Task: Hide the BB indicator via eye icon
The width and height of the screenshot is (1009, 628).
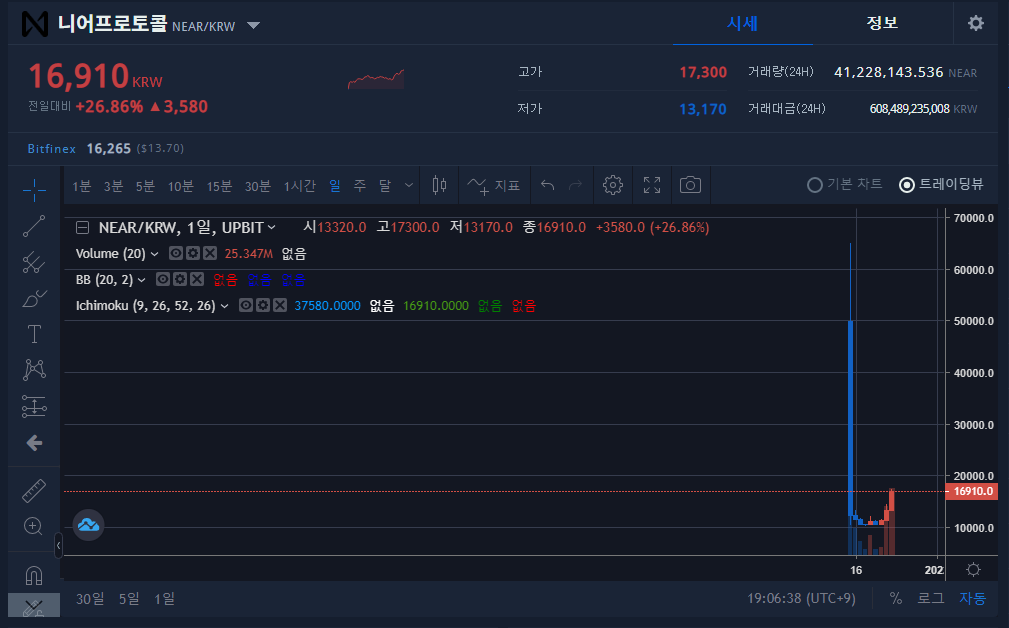Action: pos(163,279)
